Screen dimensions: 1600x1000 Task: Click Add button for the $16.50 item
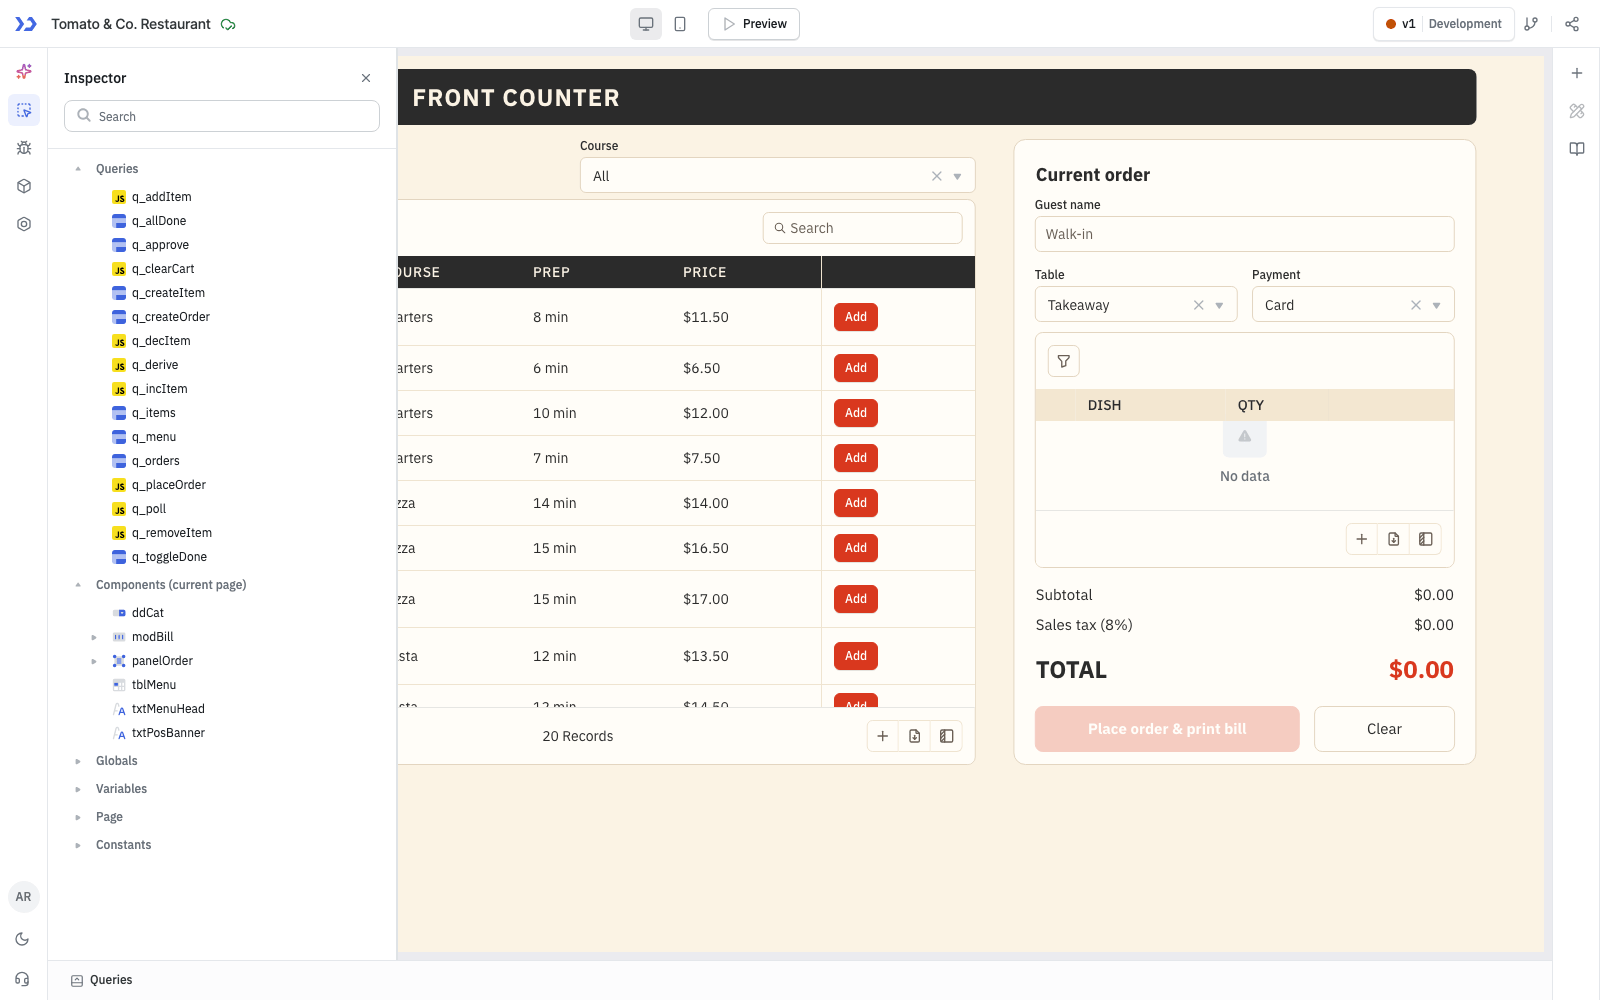tap(856, 548)
